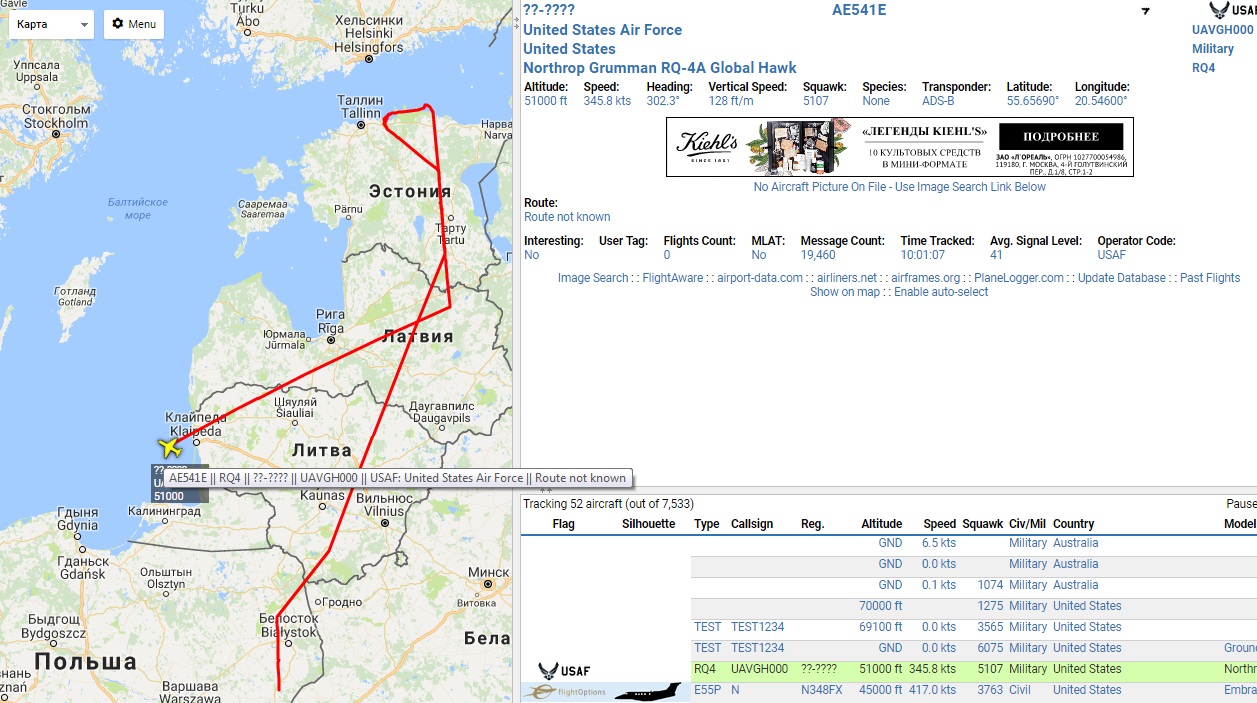Click Enable auto-select link
The width and height of the screenshot is (1257, 703).
pyautogui.click(x=941, y=292)
